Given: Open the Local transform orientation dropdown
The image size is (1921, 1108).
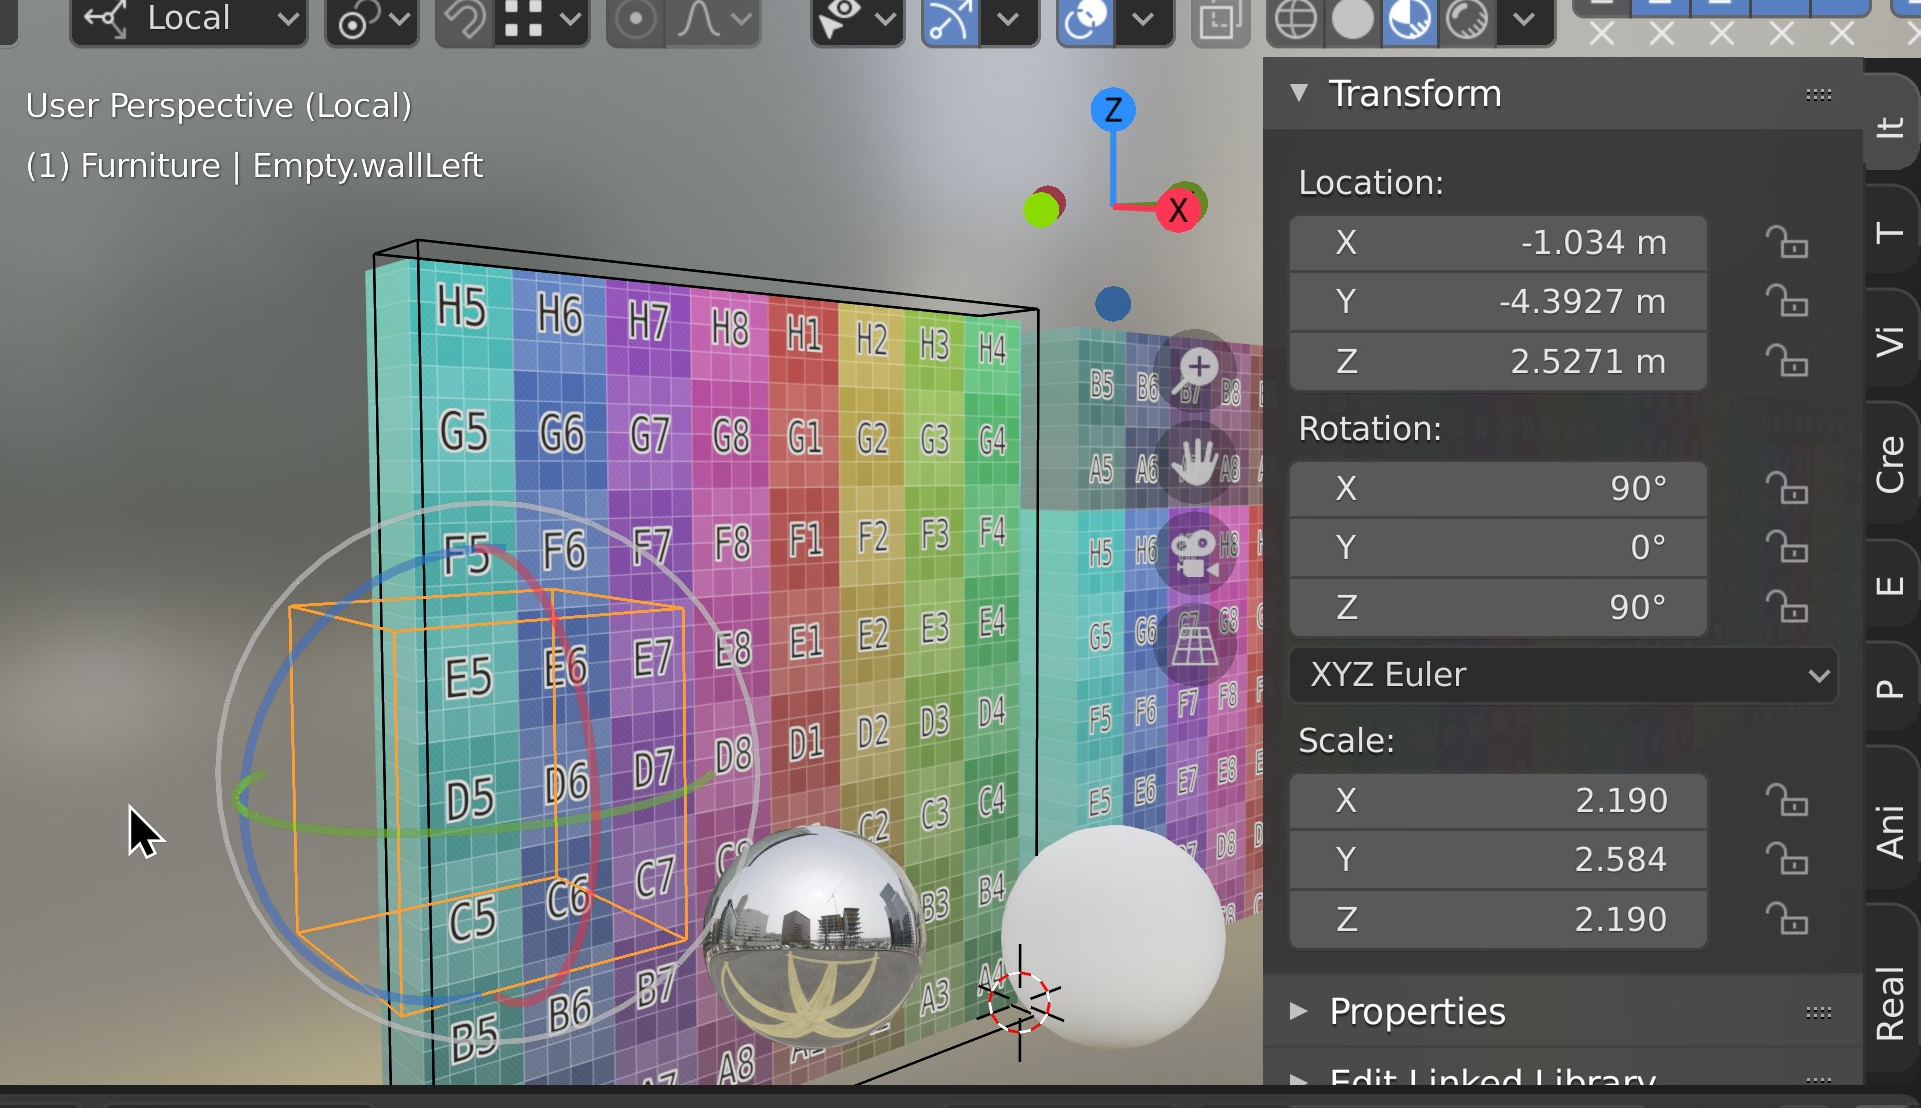Looking at the screenshot, I should 189,19.
